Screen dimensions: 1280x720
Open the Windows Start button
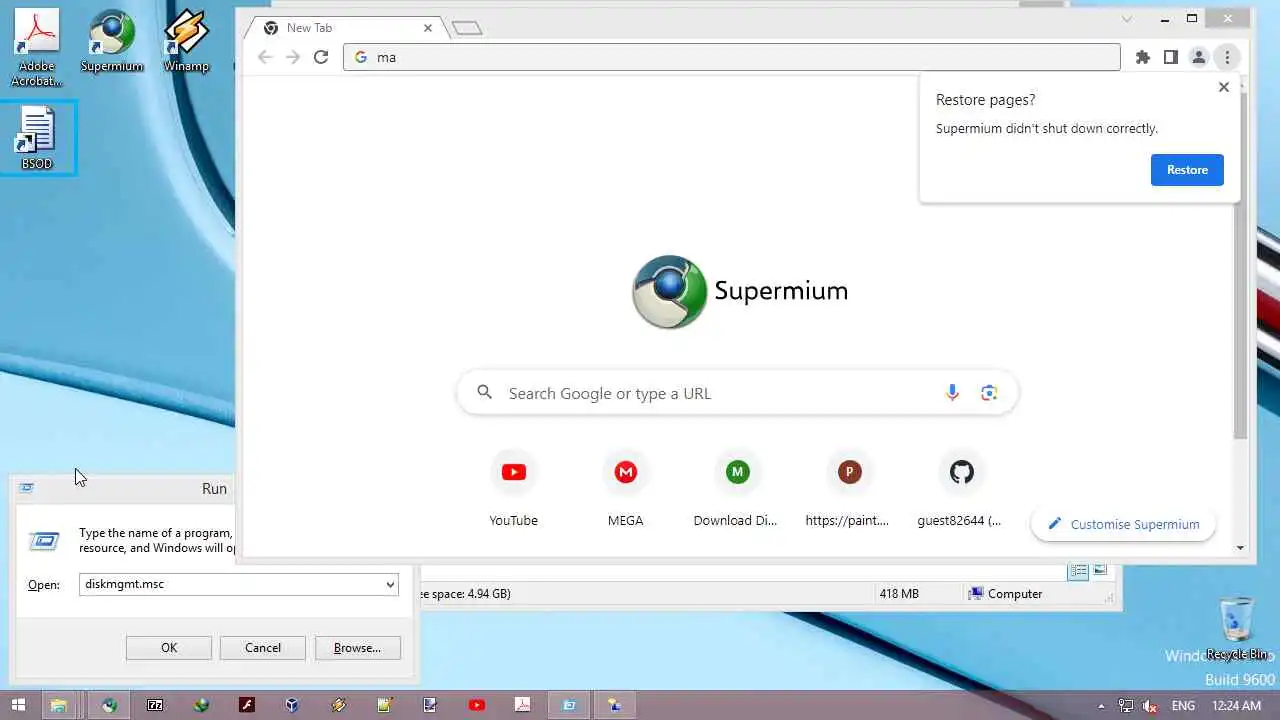click(18, 705)
